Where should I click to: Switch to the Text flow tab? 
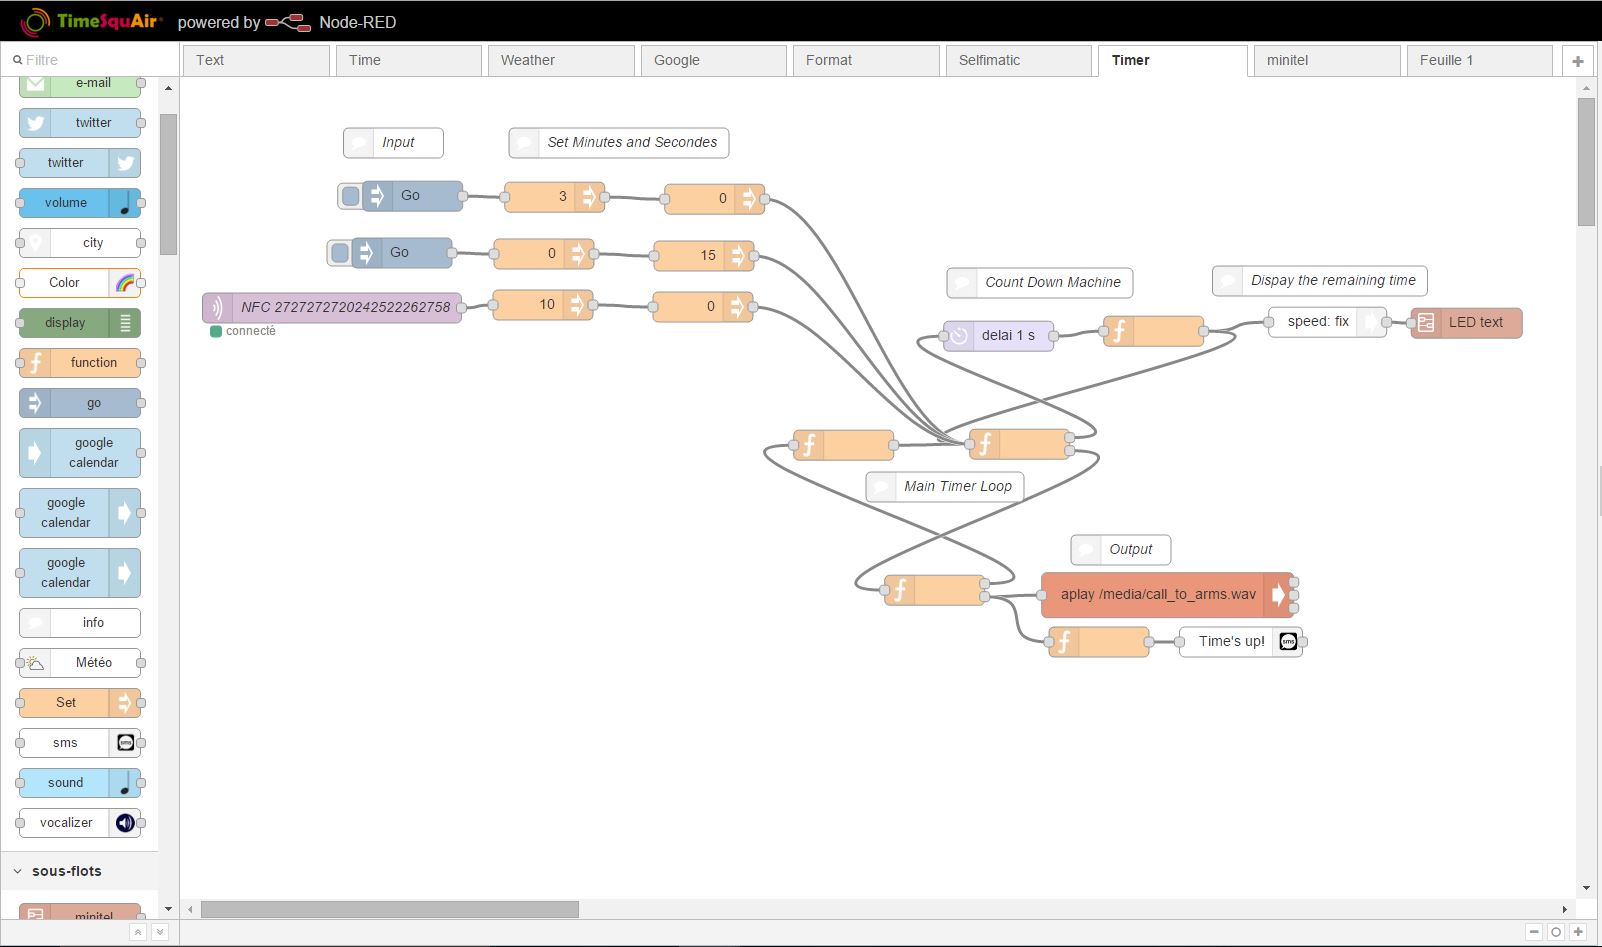[256, 61]
